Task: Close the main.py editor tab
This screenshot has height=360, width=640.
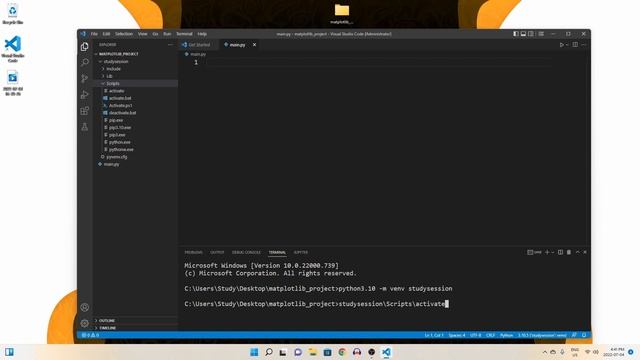Action: coord(254,44)
